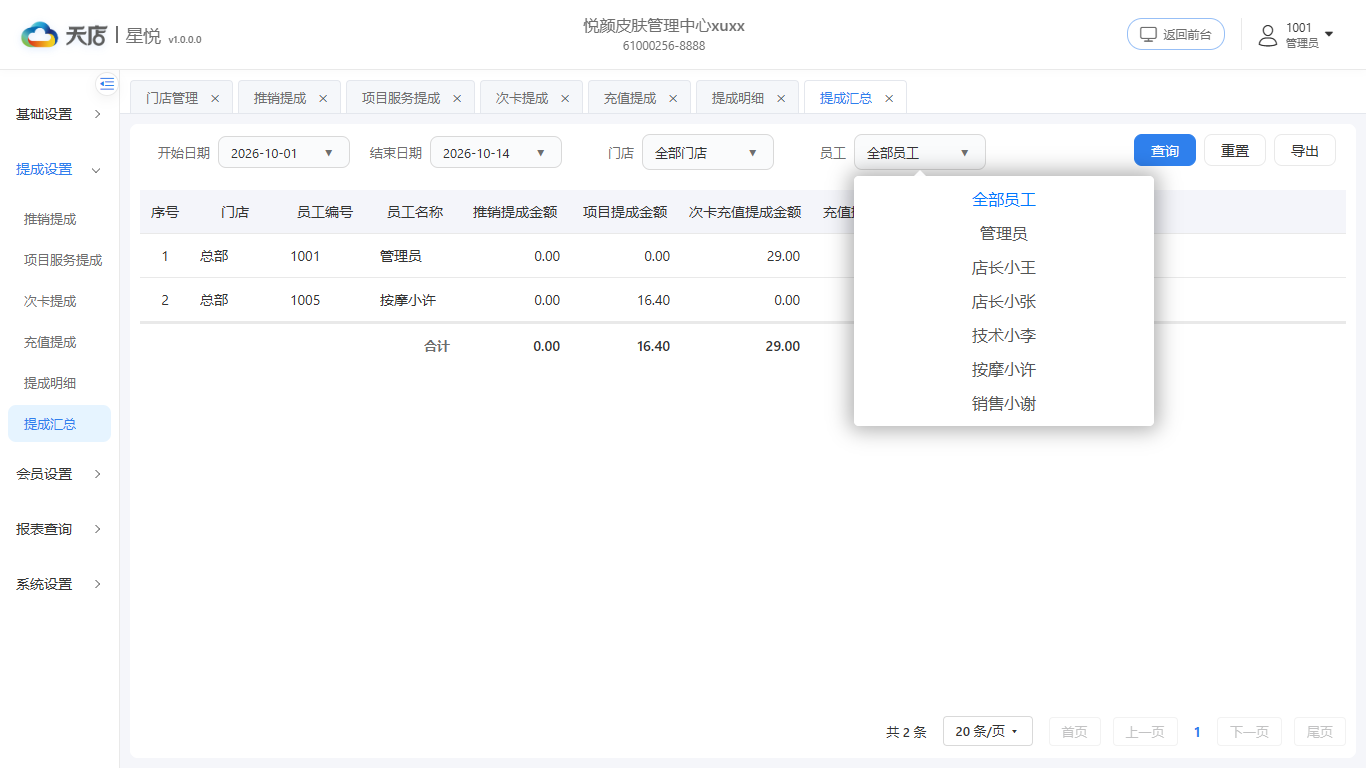The width and height of the screenshot is (1366, 768).
Task: Open 次卡提成 in the sidebar
Action: tap(50, 301)
